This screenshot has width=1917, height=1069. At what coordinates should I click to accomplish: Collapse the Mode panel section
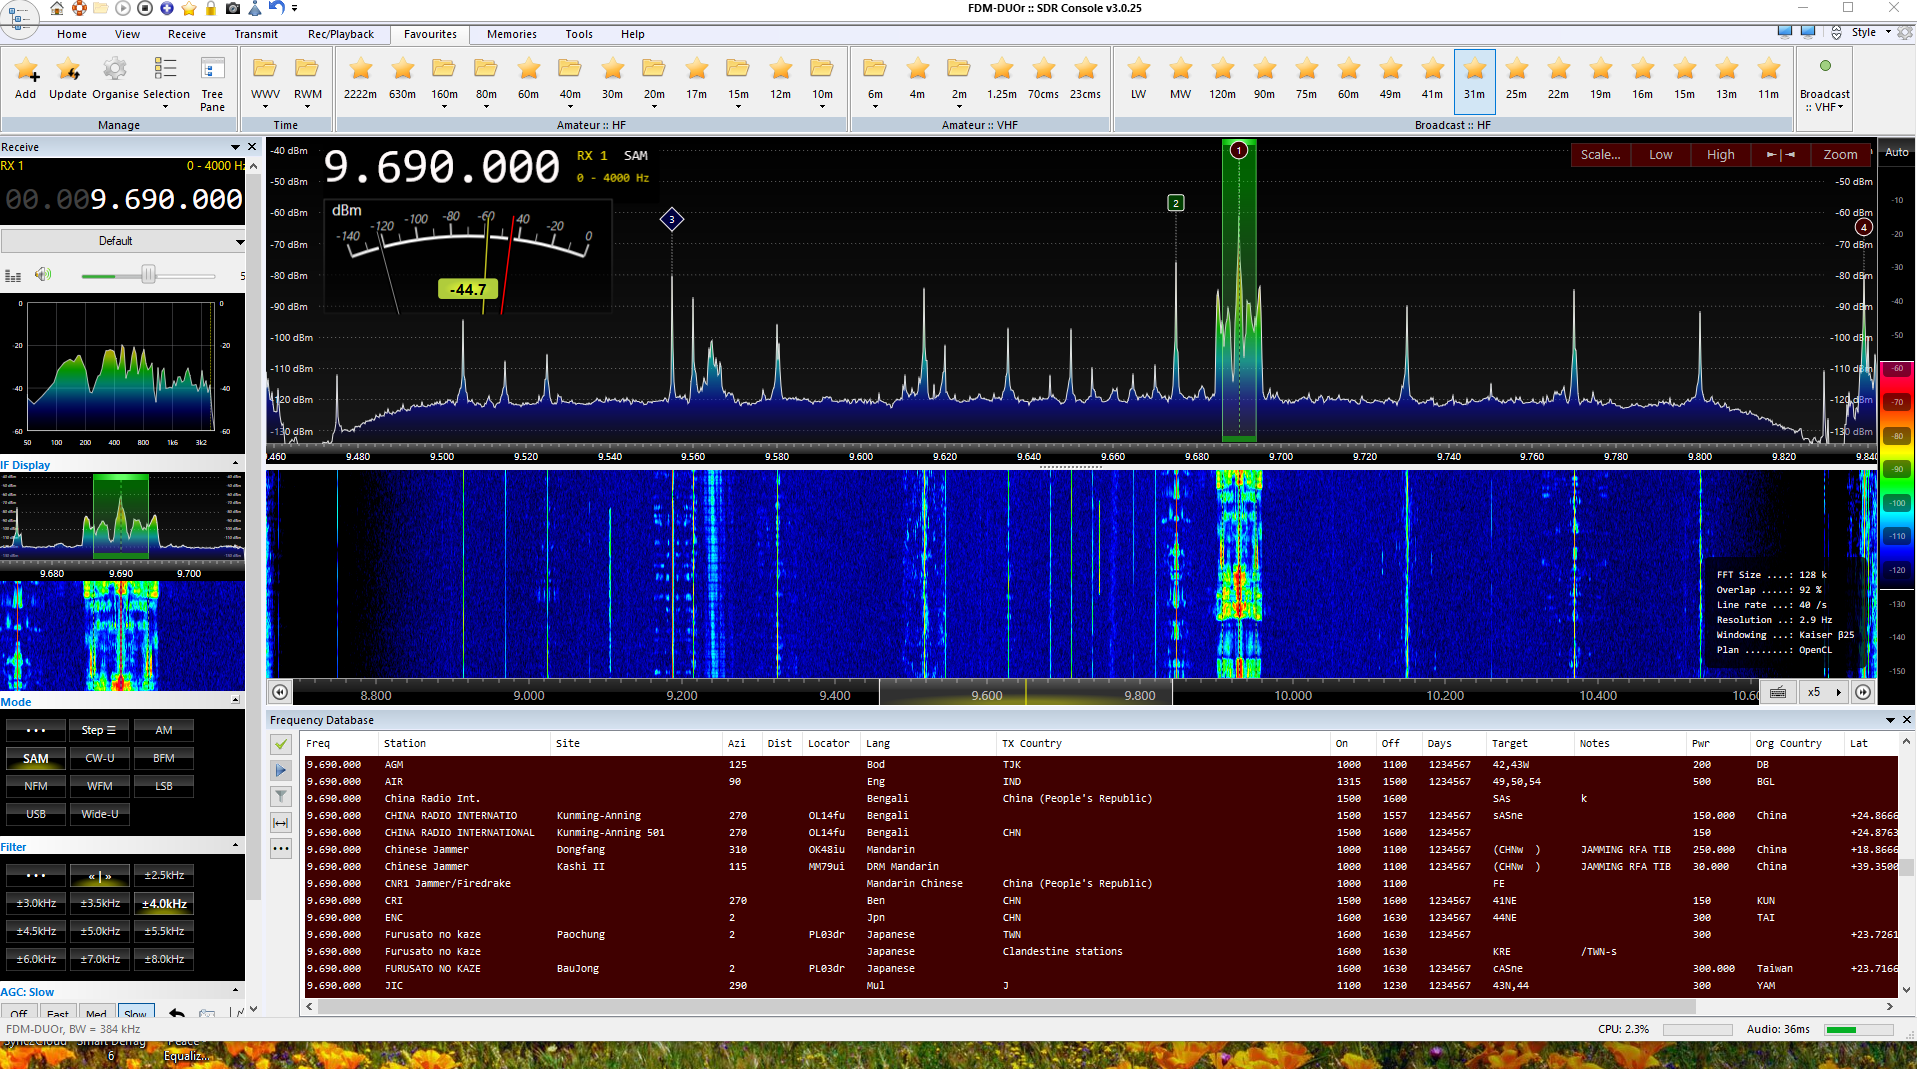click(x=236, y=701)
